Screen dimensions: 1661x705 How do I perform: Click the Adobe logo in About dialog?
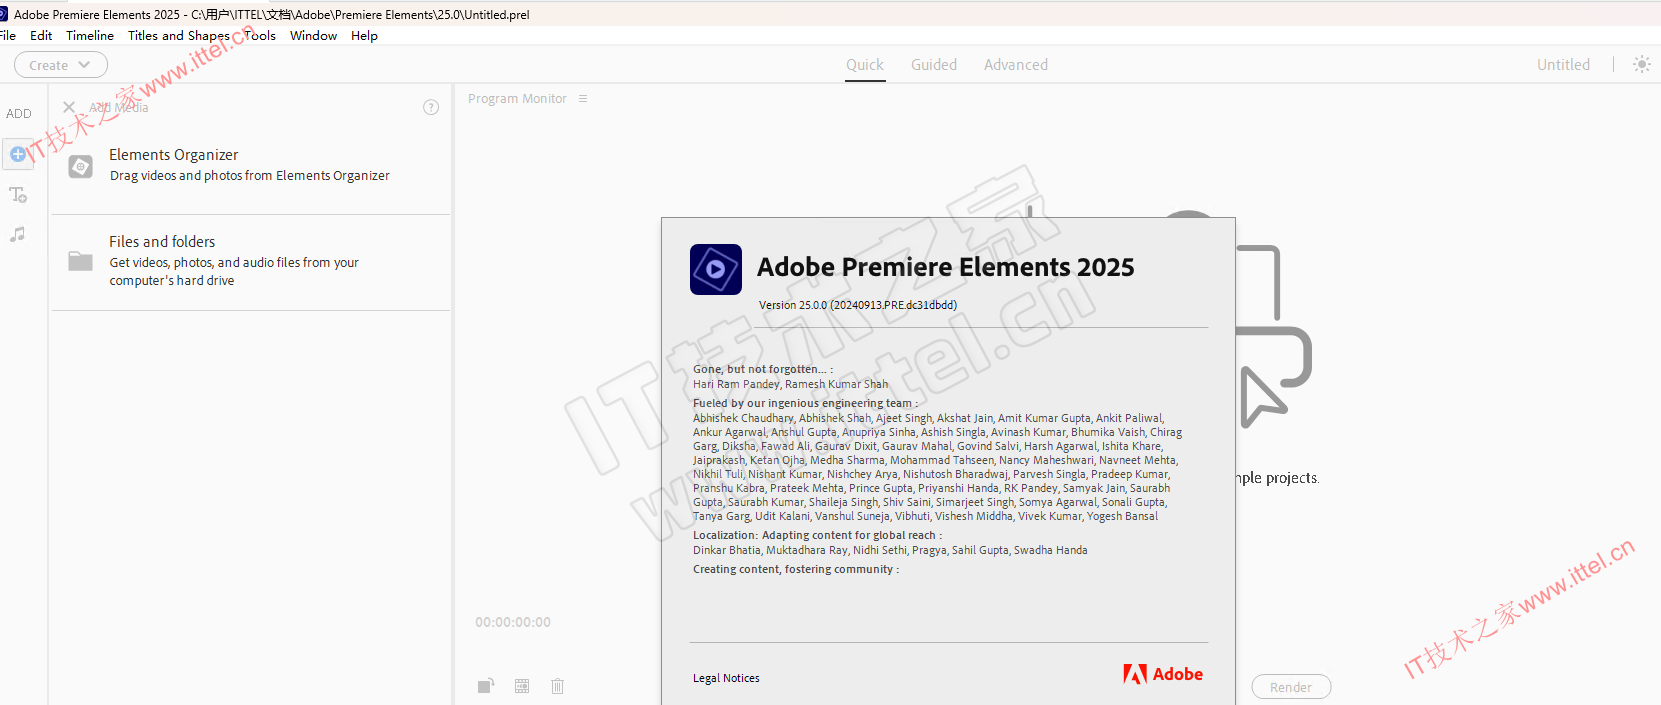(1163, 674)
